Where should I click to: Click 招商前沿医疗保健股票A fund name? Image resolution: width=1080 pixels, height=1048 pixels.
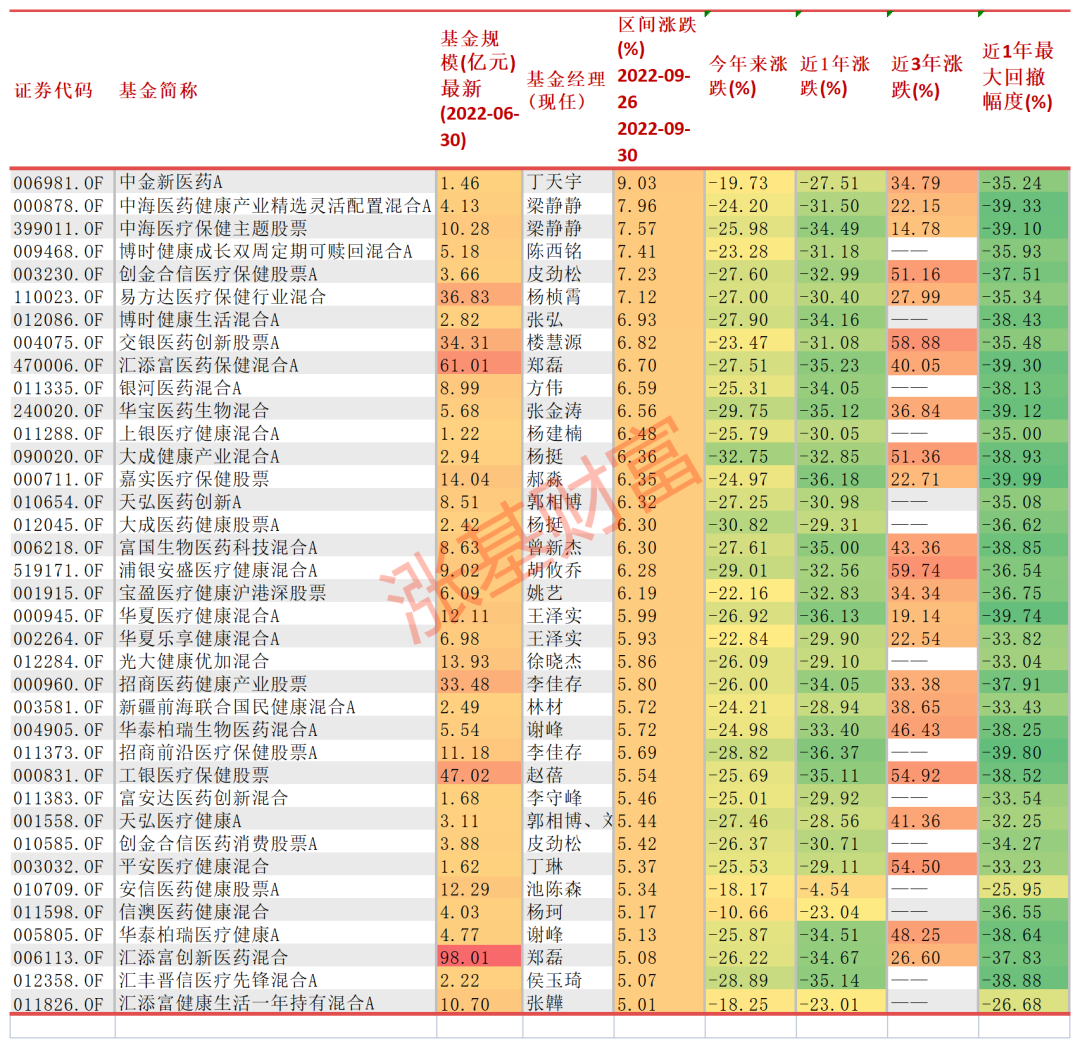tap(218, 751)
